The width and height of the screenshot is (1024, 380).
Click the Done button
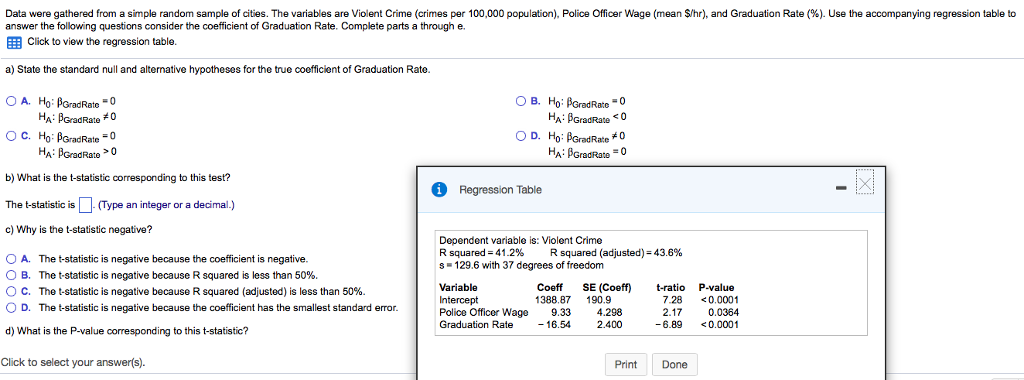pyautogui.click(x=675, y=364)
